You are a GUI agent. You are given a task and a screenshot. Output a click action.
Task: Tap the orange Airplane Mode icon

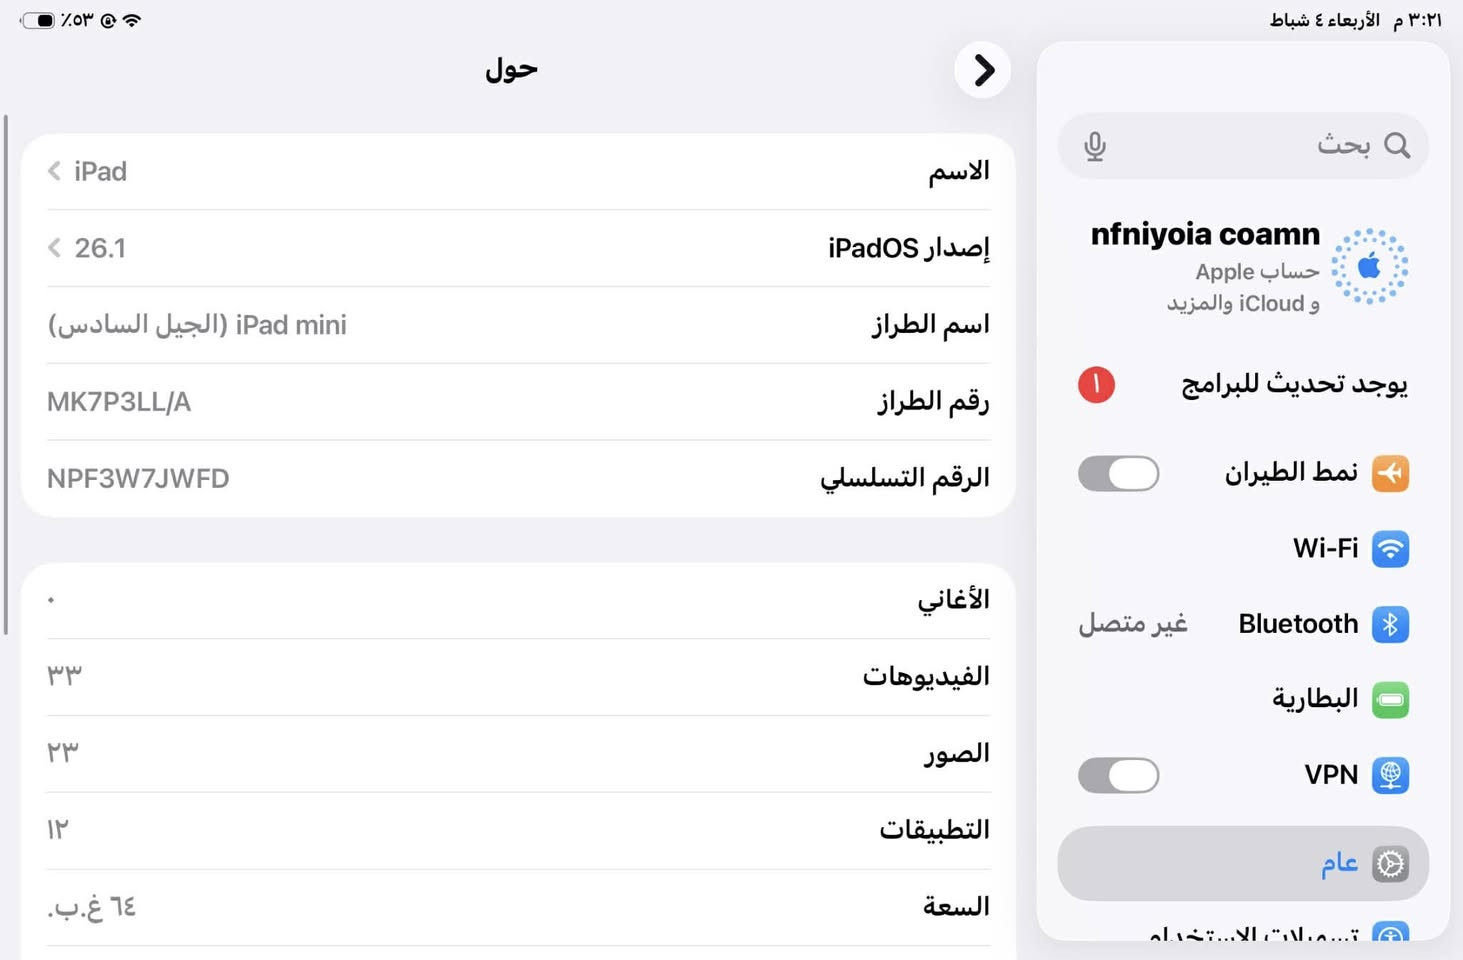click(1390, 473)
